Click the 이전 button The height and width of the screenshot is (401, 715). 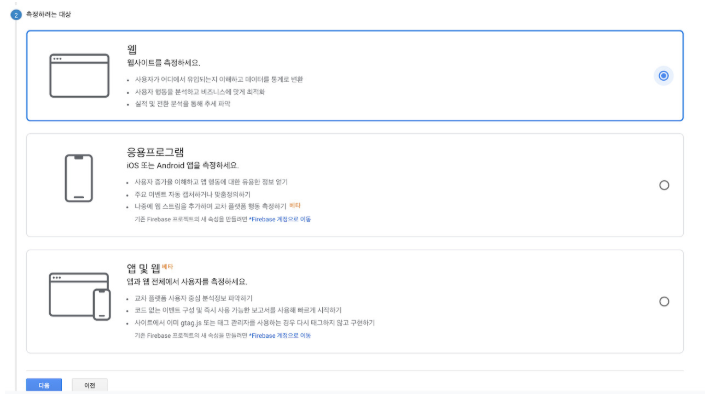click(90, 385)
